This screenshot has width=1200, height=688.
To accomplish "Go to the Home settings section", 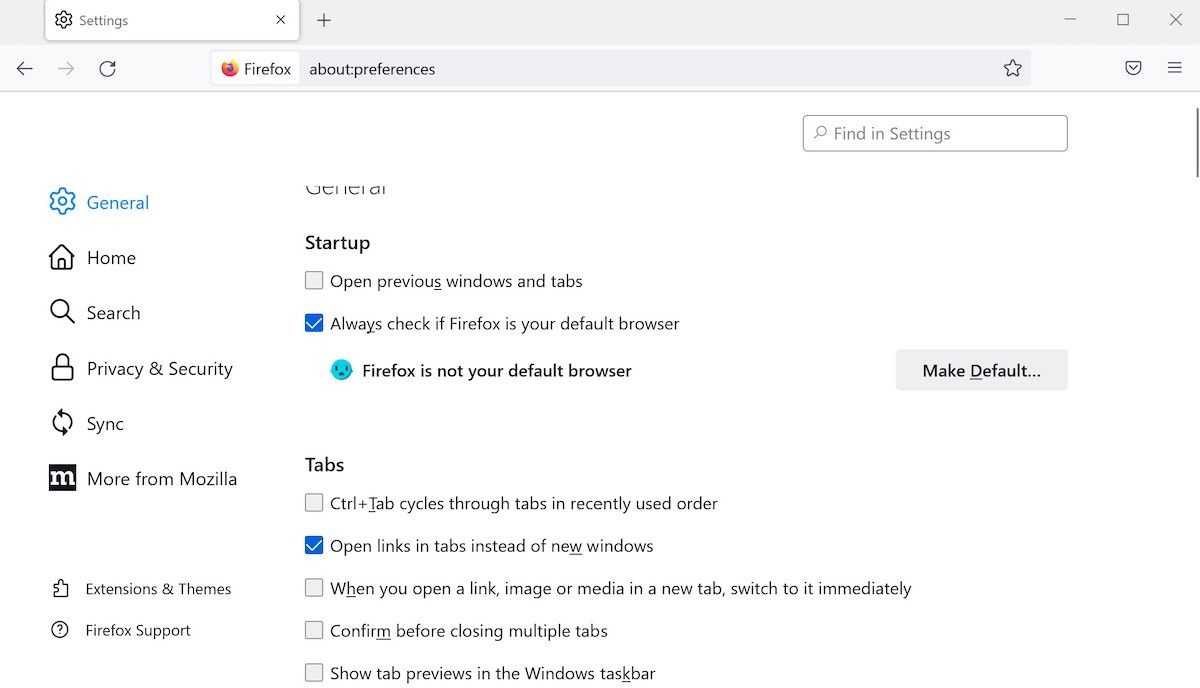I will [110, 258].
